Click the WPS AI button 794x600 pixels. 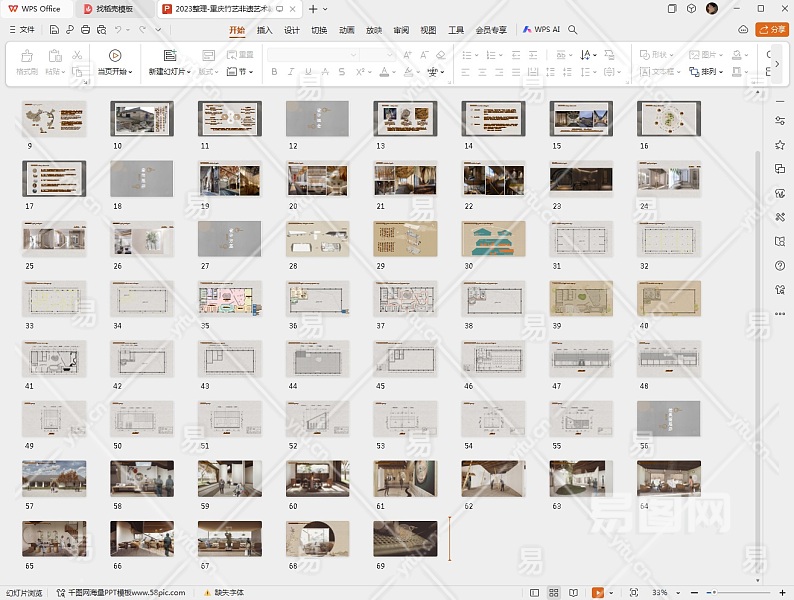pos(541,30)
